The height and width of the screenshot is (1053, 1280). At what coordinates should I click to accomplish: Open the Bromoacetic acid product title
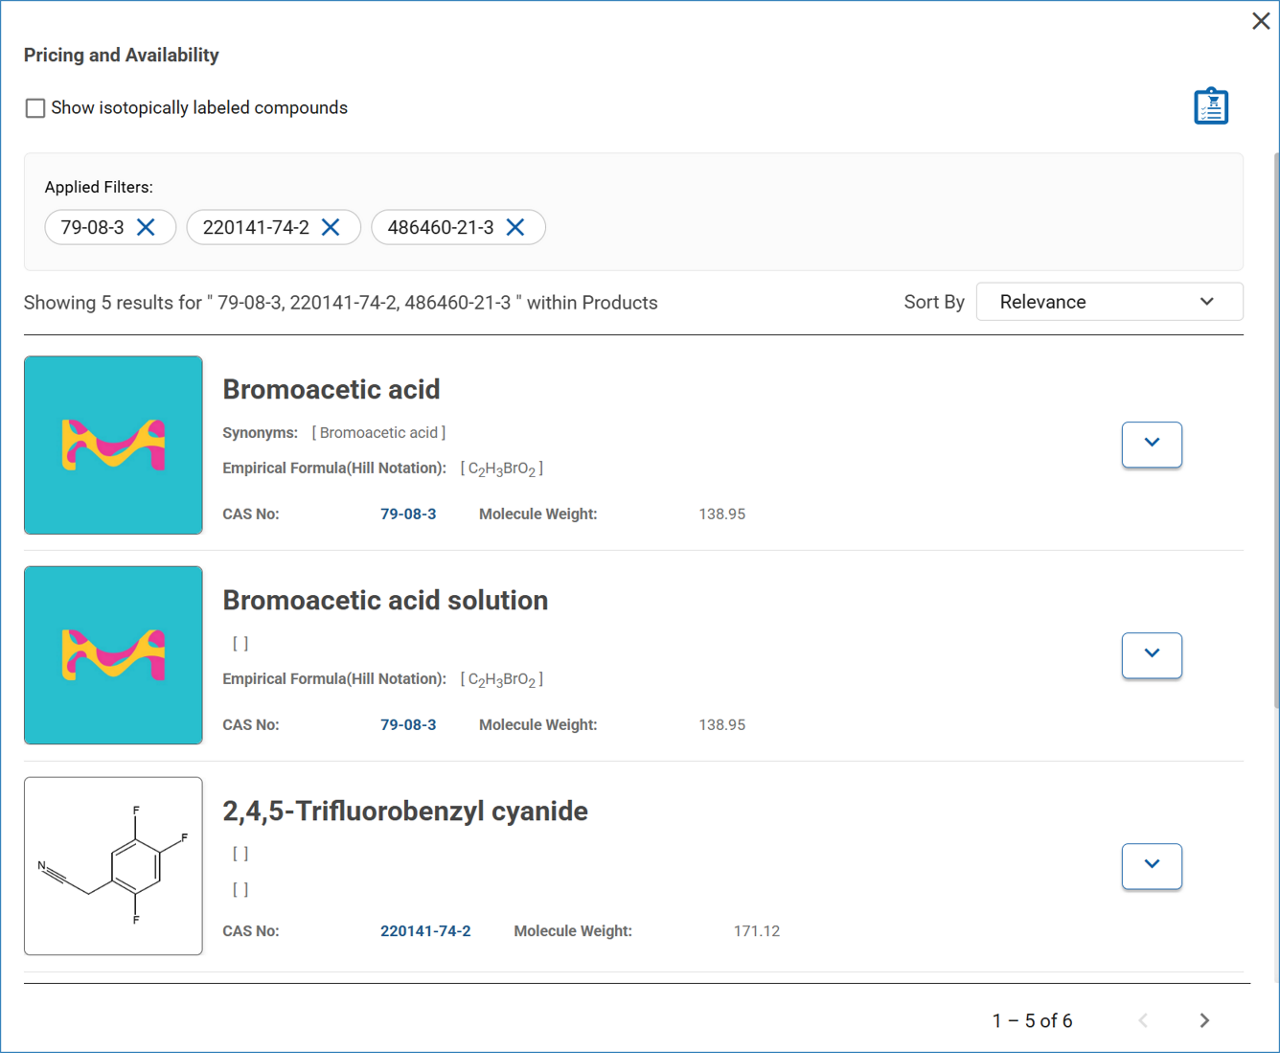(x=331, y=389)
